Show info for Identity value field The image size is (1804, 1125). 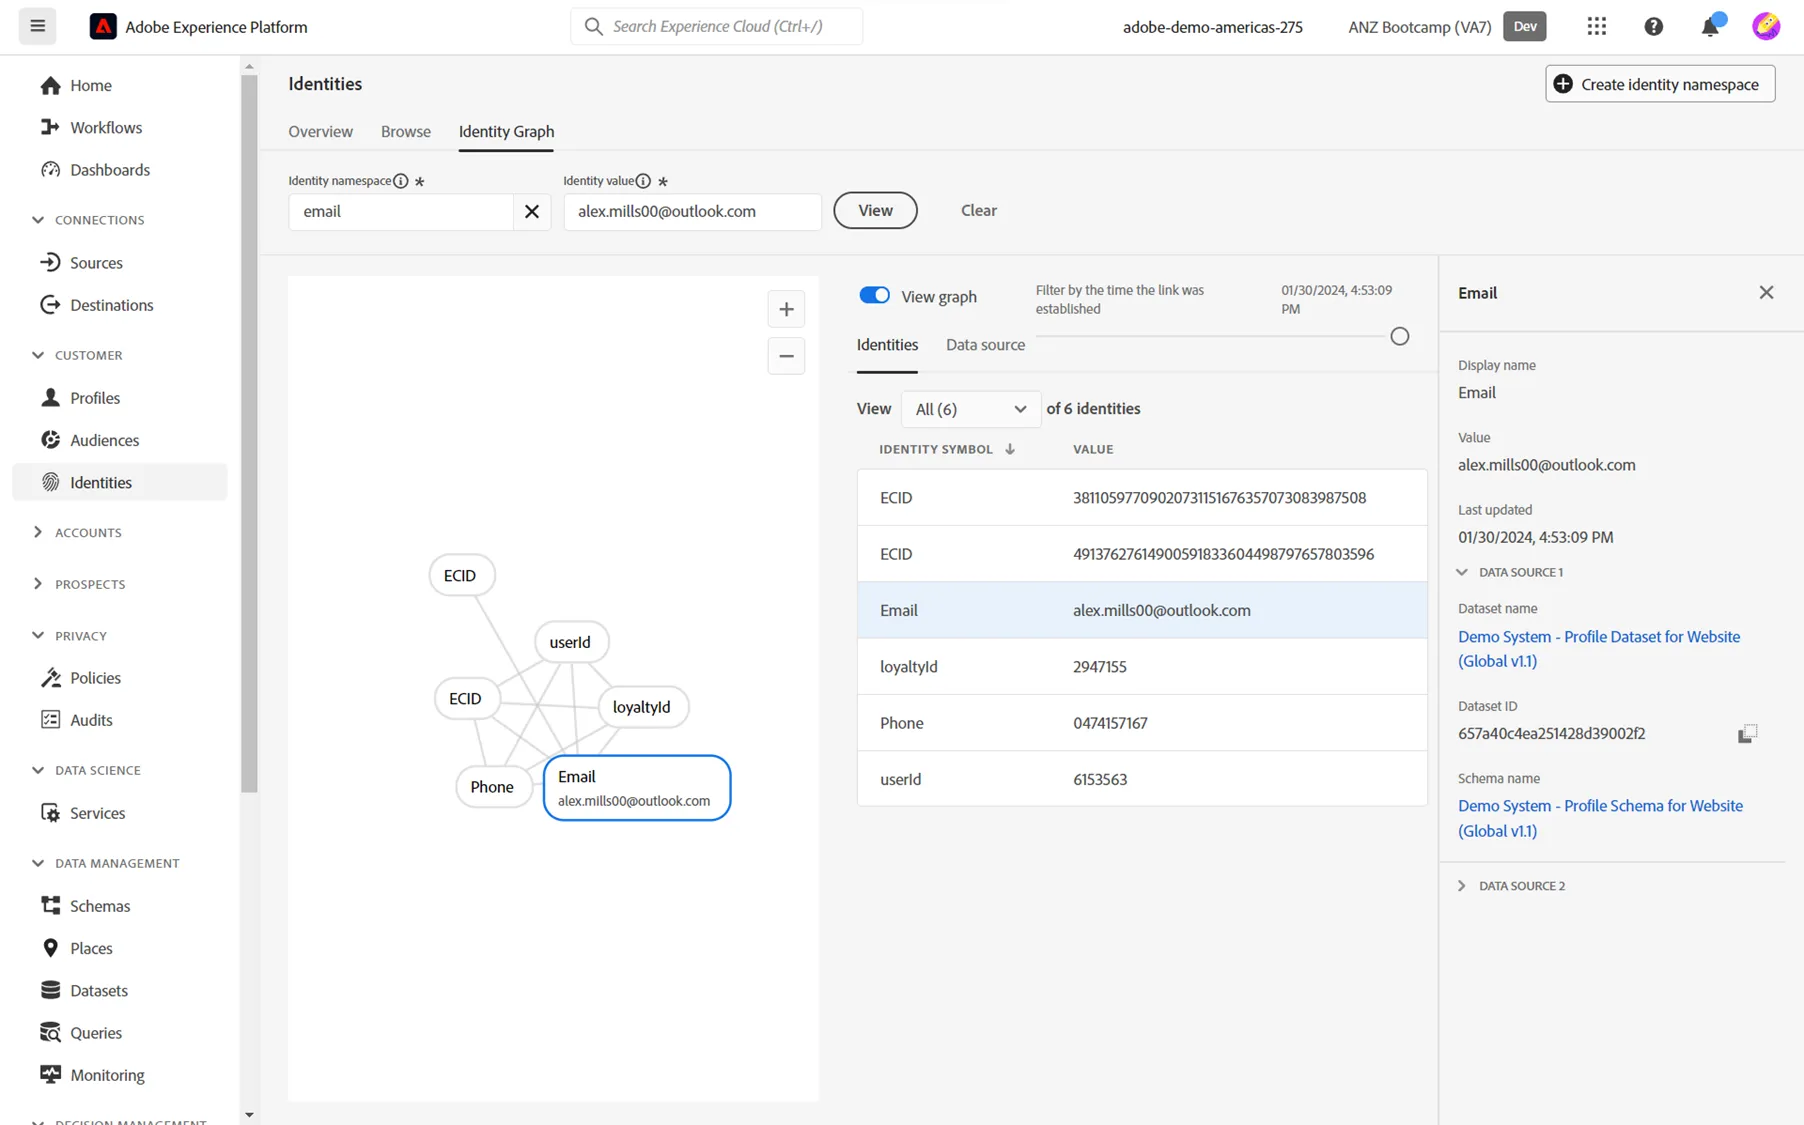[643, 181]
